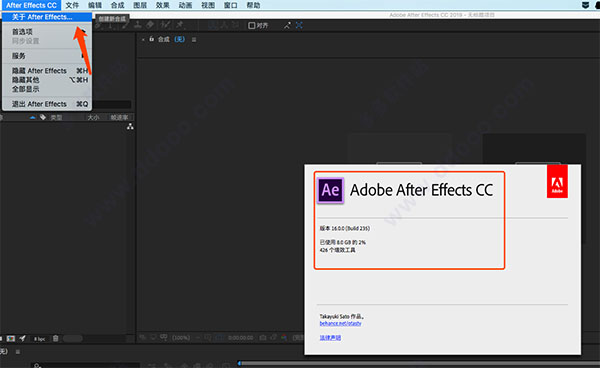The height and width of the screenshot is (368, 600).
Task: Open the project flowchart view icon
Action: (x=130, y=126)
